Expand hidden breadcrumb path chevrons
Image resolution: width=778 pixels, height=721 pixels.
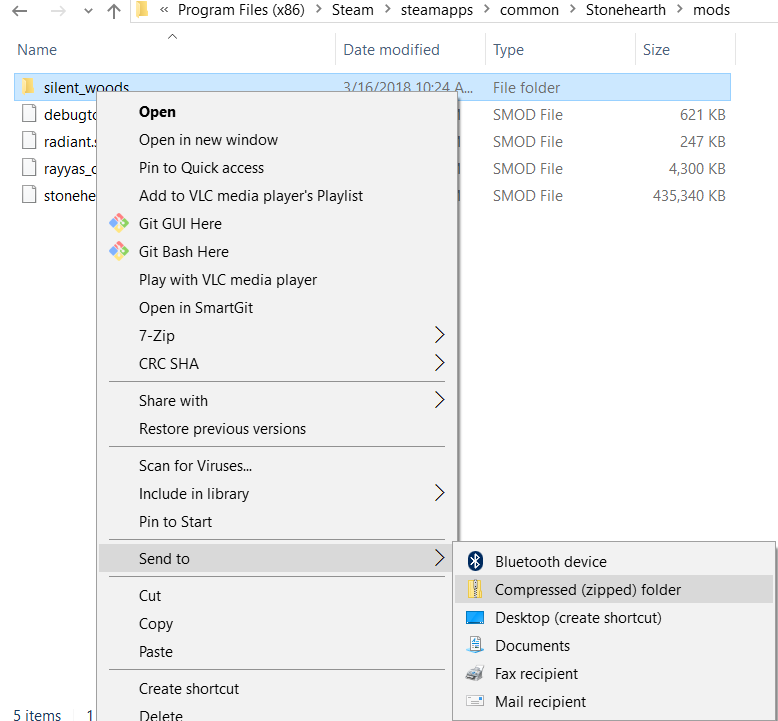pyautogui.click(x=164, y=10)
